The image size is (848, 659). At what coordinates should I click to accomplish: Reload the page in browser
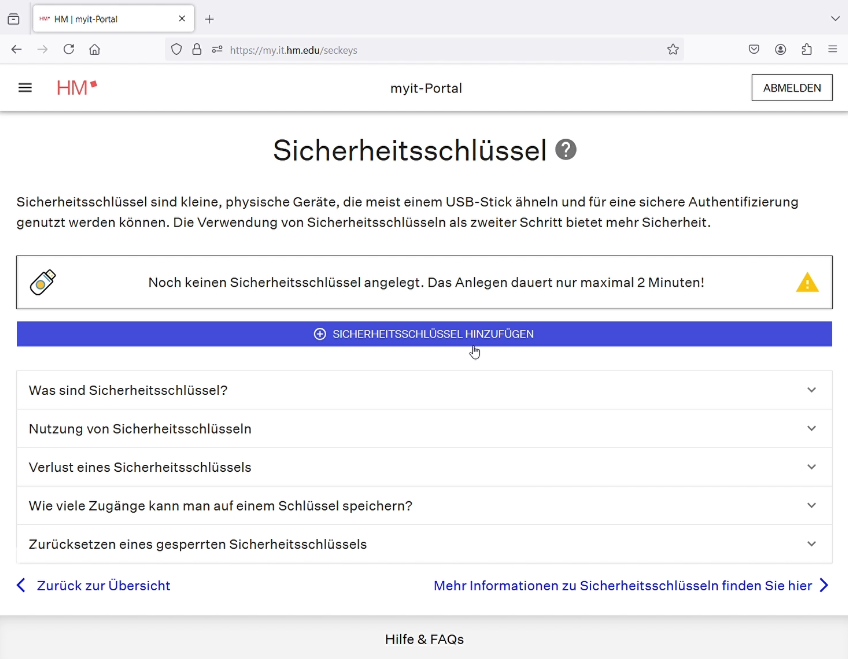click(x=69, y=49)
